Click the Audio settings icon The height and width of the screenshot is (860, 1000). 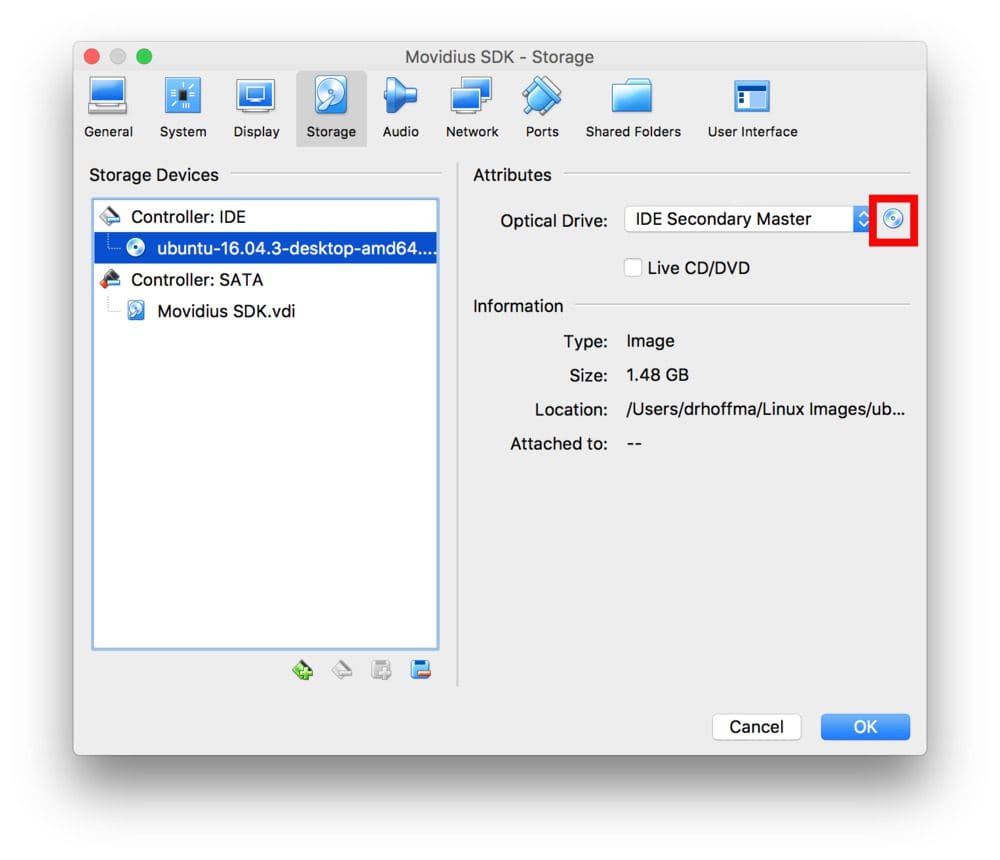(400, 107)
